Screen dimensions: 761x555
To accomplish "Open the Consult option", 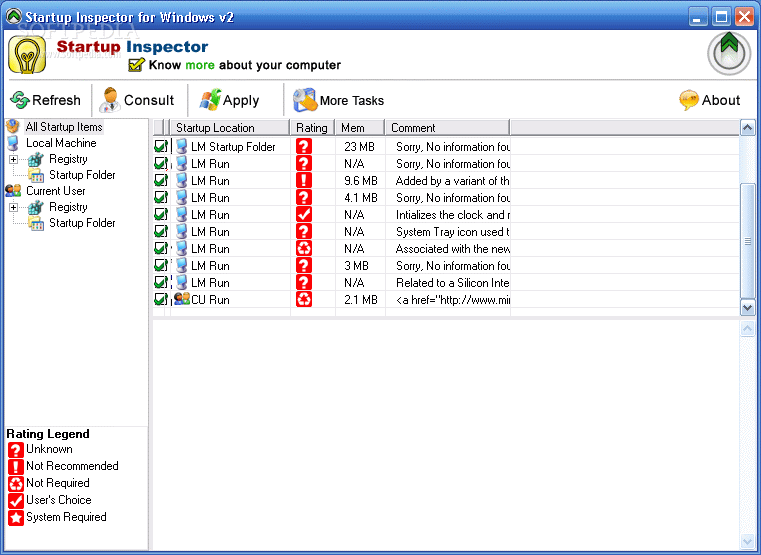I will pyautogui.click(x=136, y=100).
